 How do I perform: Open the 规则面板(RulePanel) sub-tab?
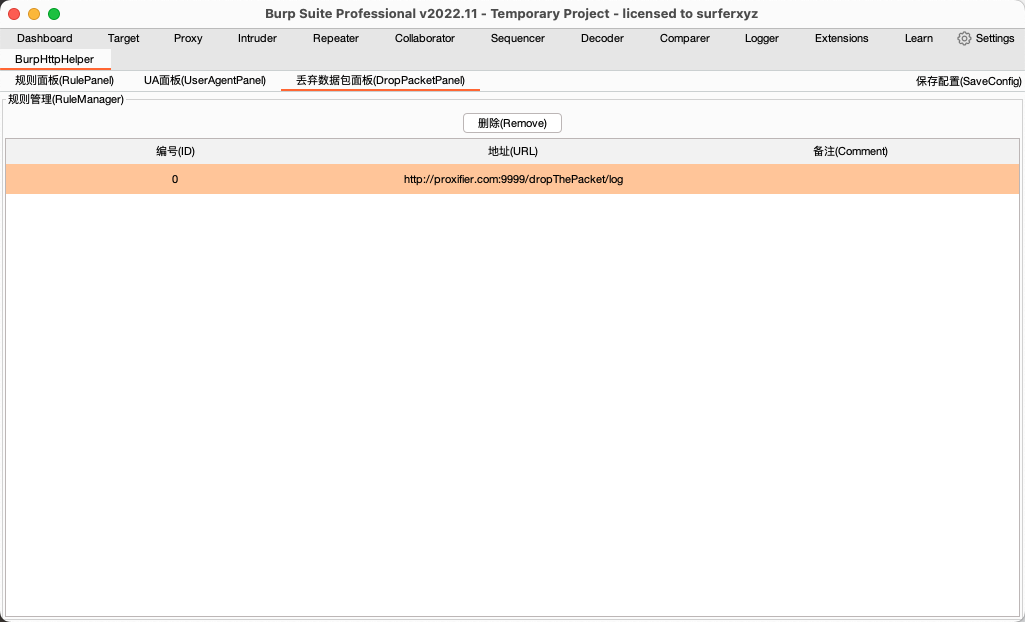coord(65,81)
